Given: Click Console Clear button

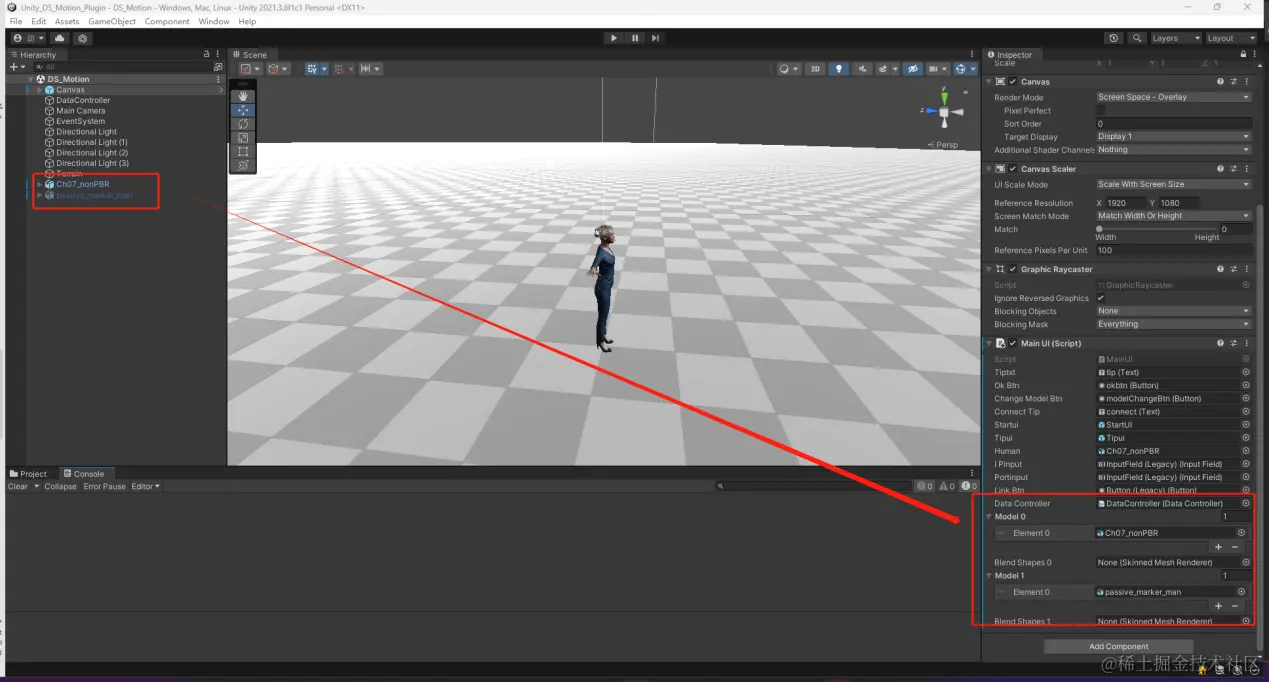Looking at the screenshot, I should click(x=18, y=486).
